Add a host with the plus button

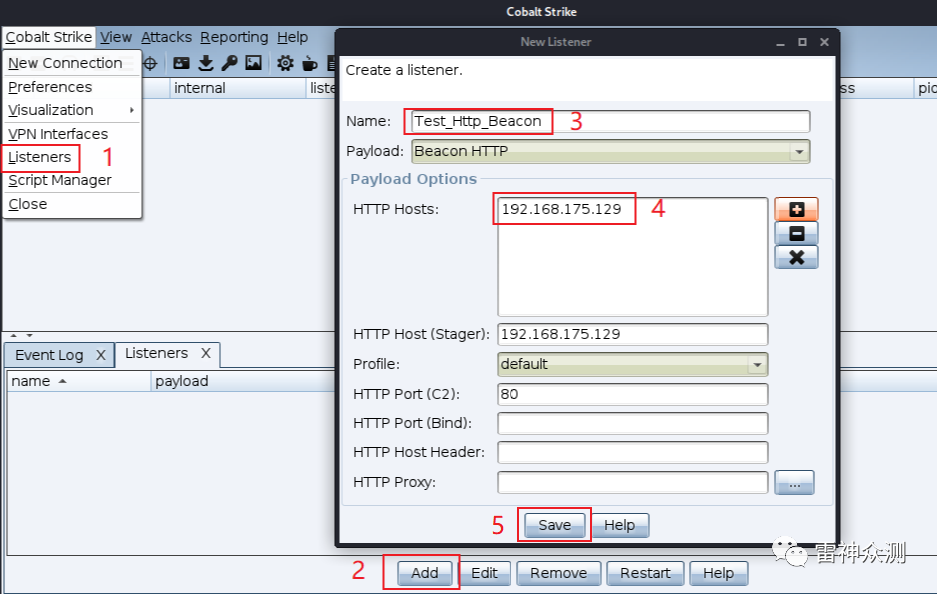pyautogui.click(x=796, y=209)
